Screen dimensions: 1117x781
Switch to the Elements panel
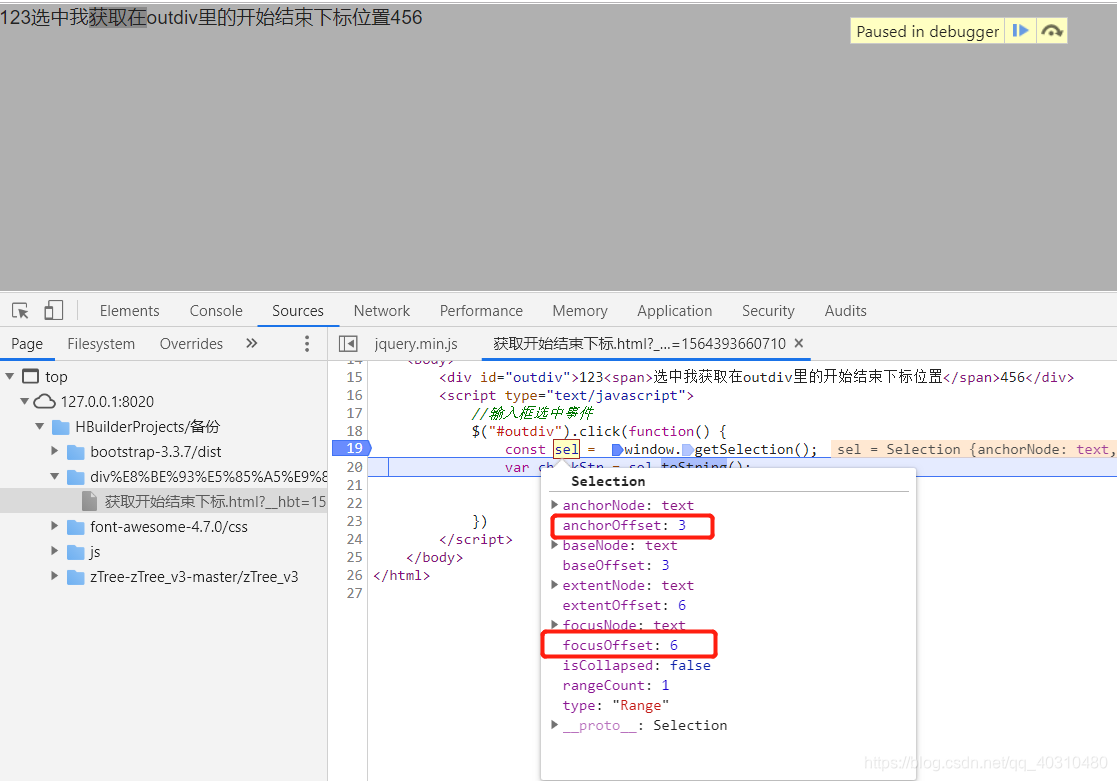coord(129,311)
